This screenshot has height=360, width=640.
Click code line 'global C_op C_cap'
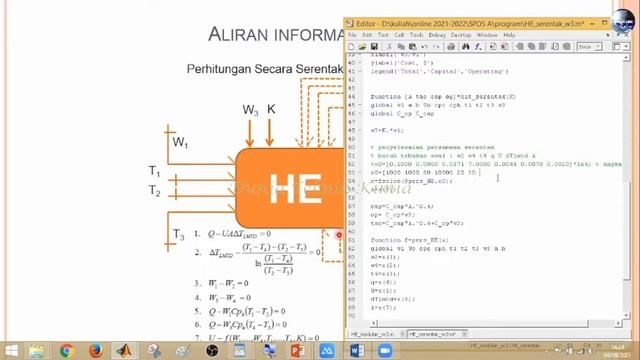coord(402,113)
